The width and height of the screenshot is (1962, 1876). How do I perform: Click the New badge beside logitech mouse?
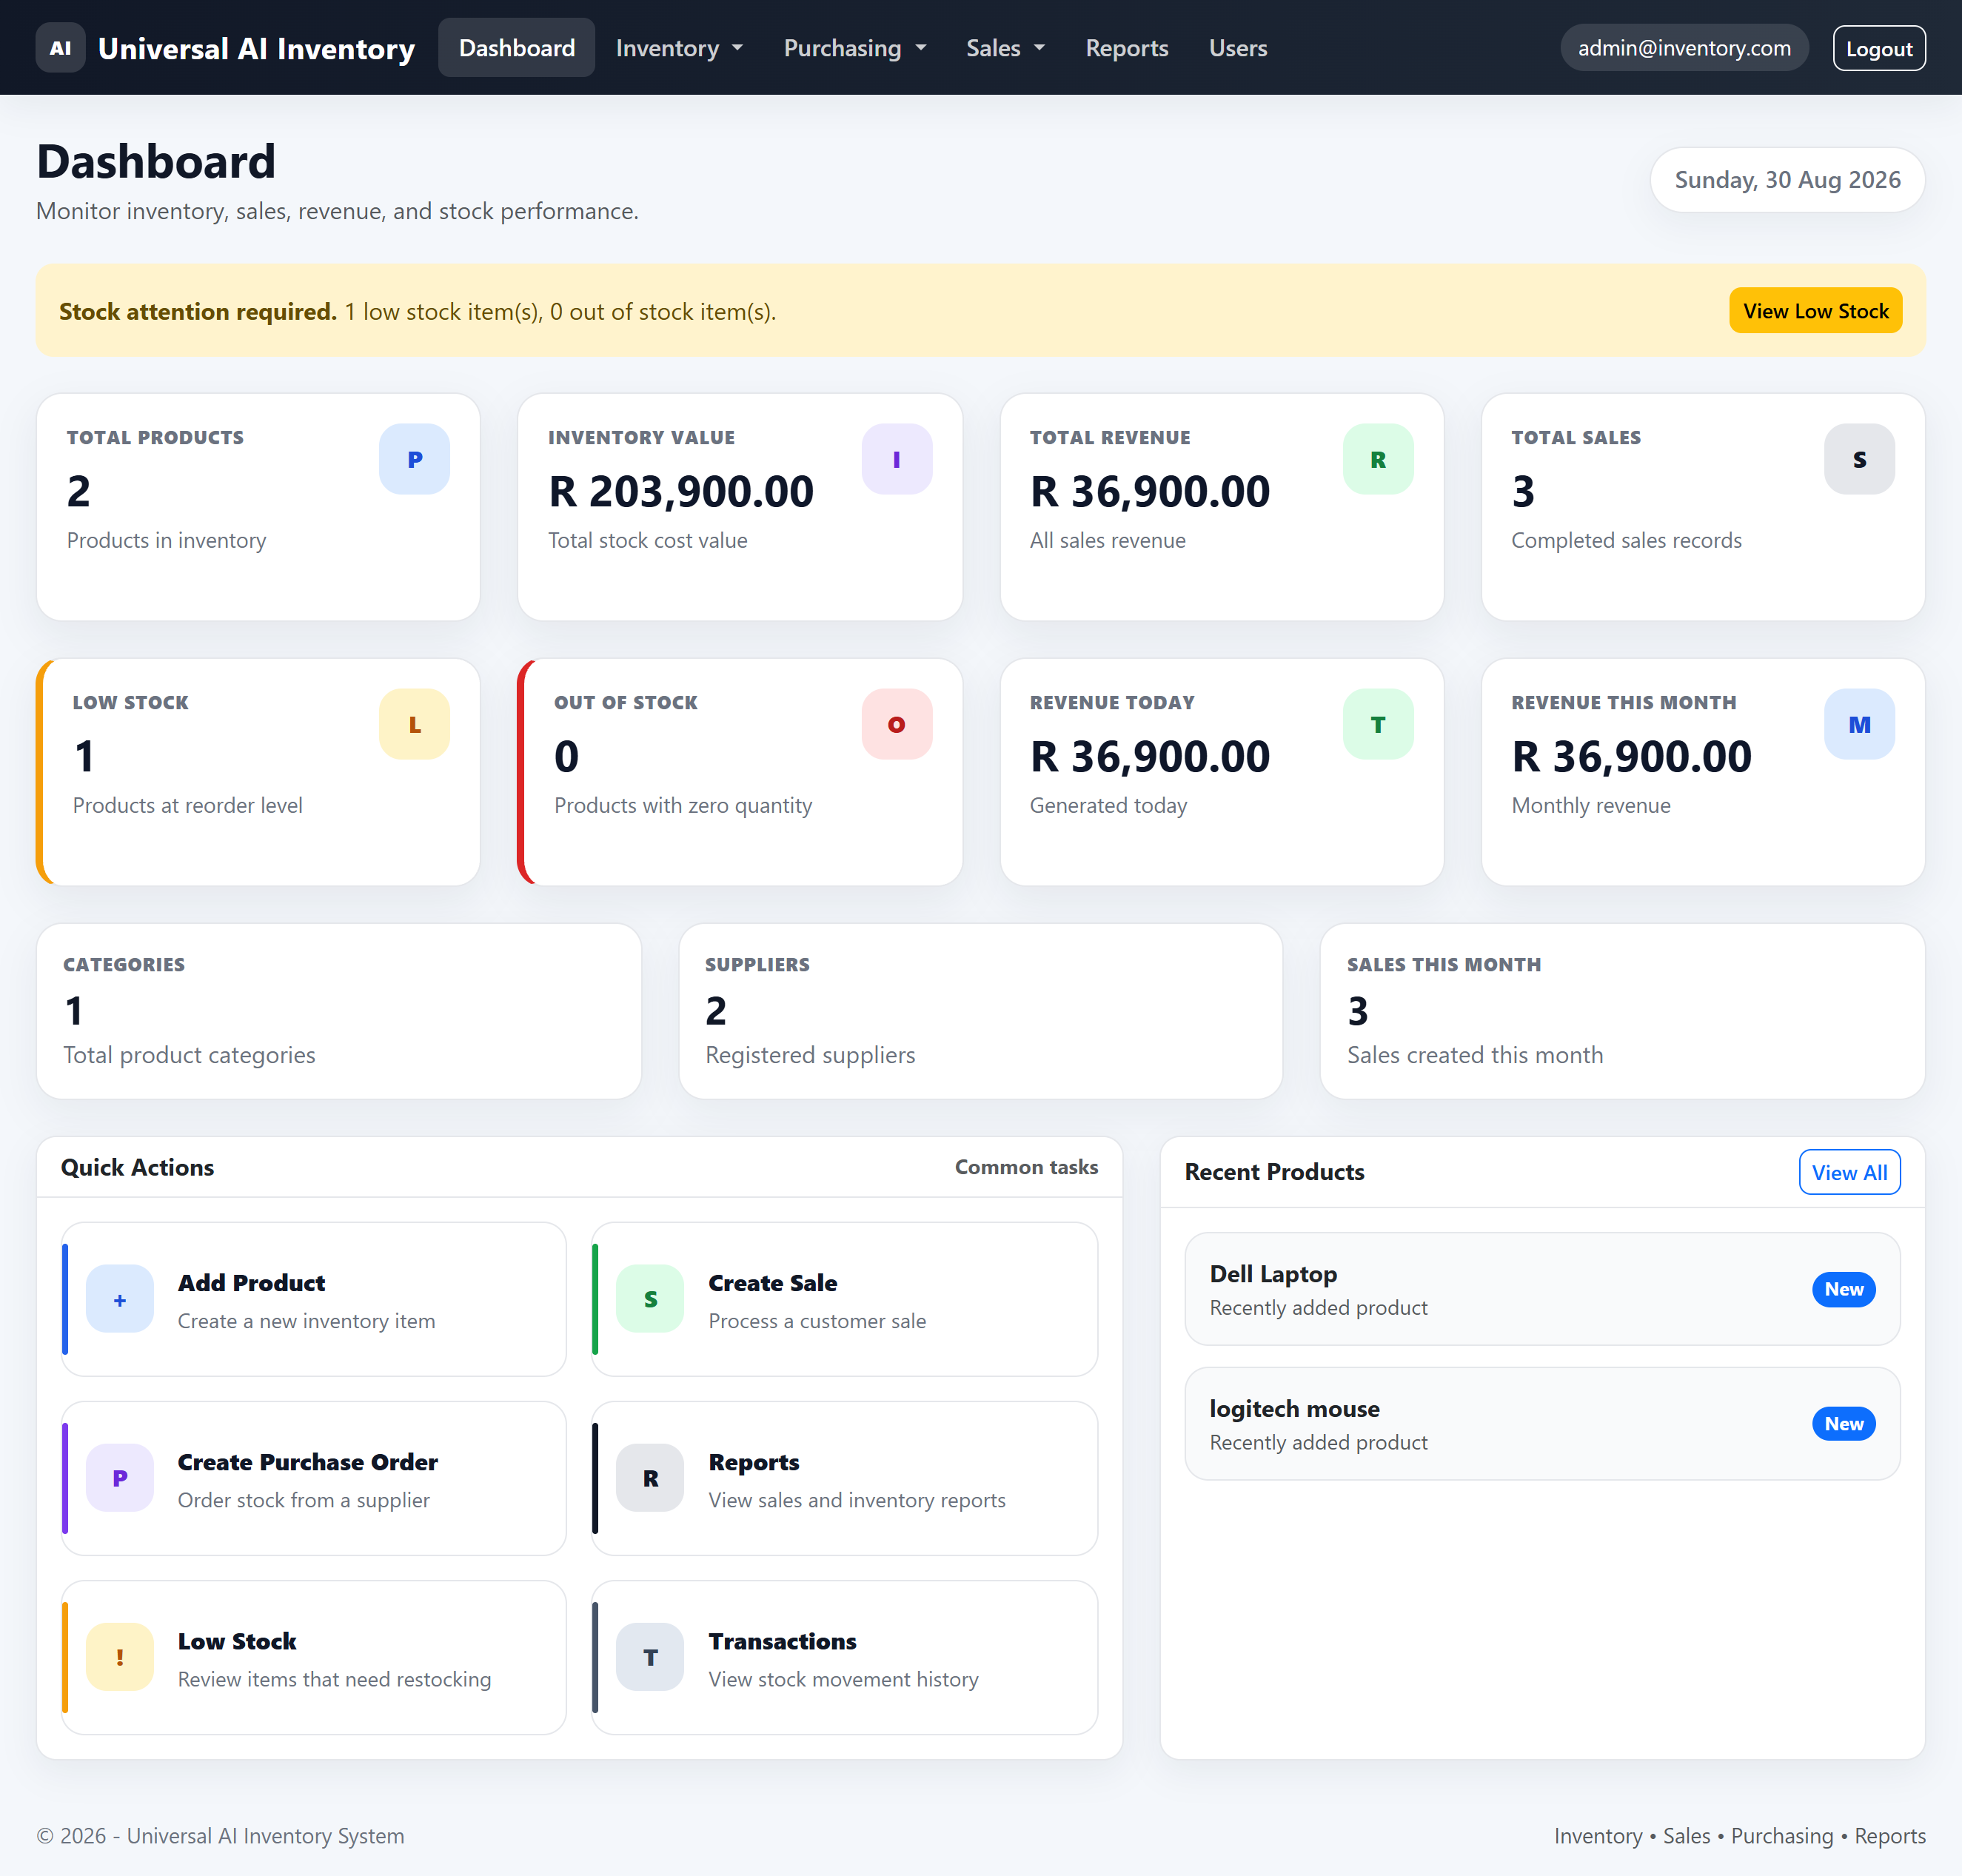(1843, 1424)
